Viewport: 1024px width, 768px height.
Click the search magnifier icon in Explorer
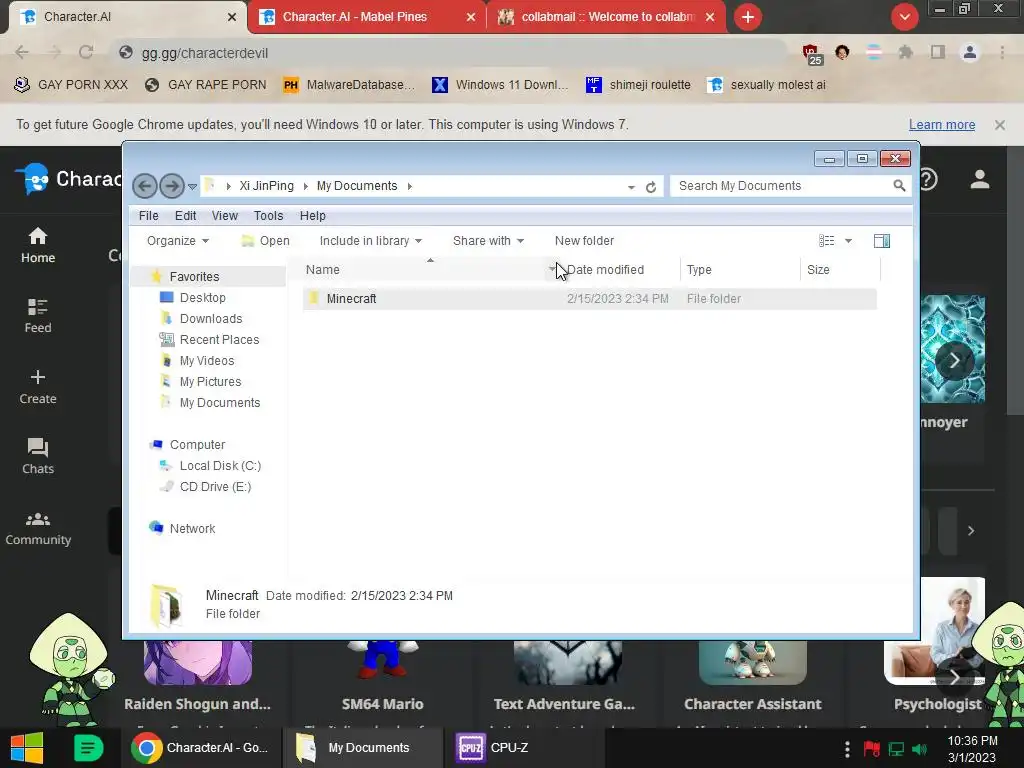pyautogui.click(x=899, y=186)
